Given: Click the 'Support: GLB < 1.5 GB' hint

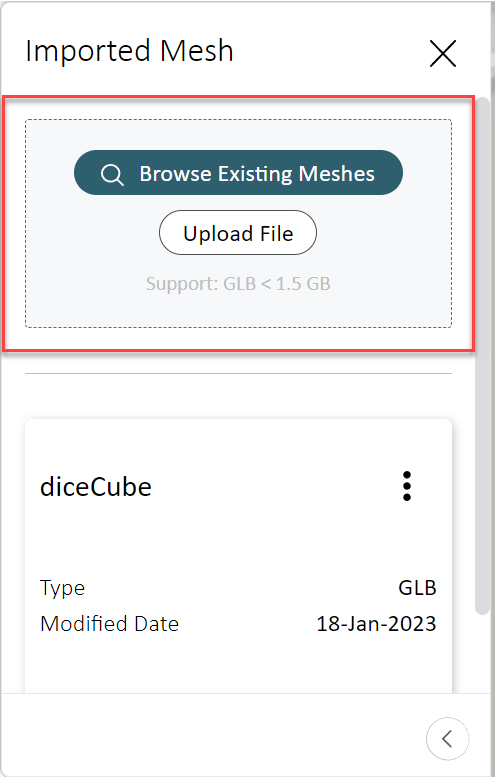Looking at the screenshot, I should 238,283.
